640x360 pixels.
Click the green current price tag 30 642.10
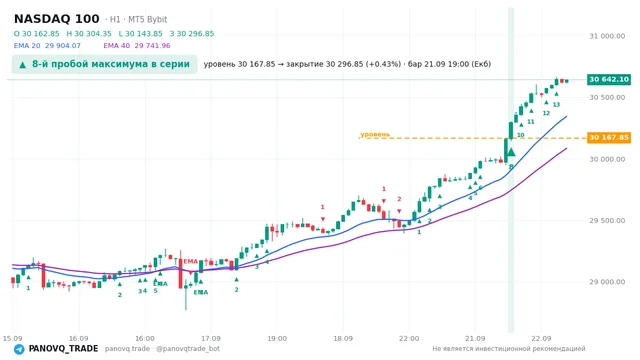tap(609, 79)
